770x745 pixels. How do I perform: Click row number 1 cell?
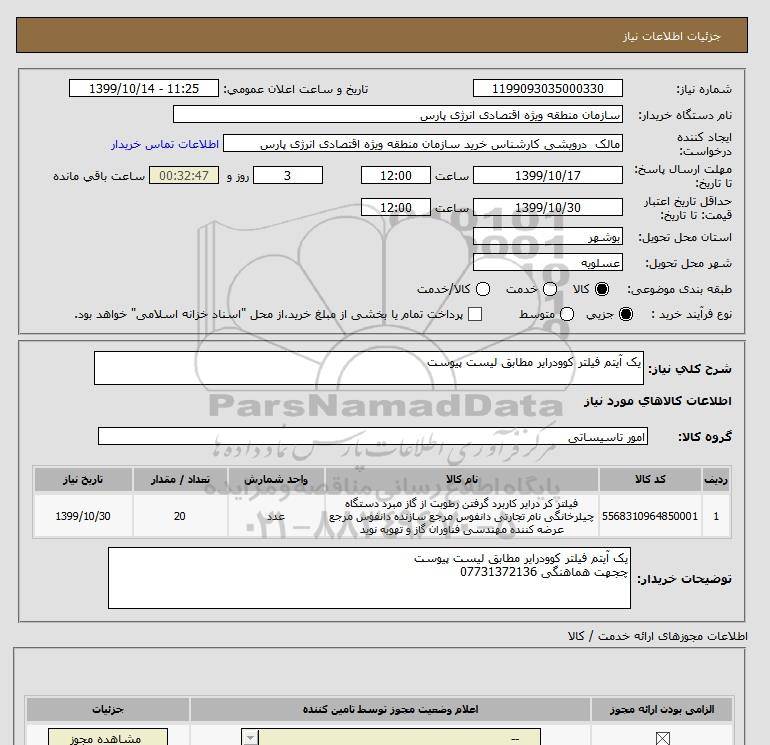point(716,516)
